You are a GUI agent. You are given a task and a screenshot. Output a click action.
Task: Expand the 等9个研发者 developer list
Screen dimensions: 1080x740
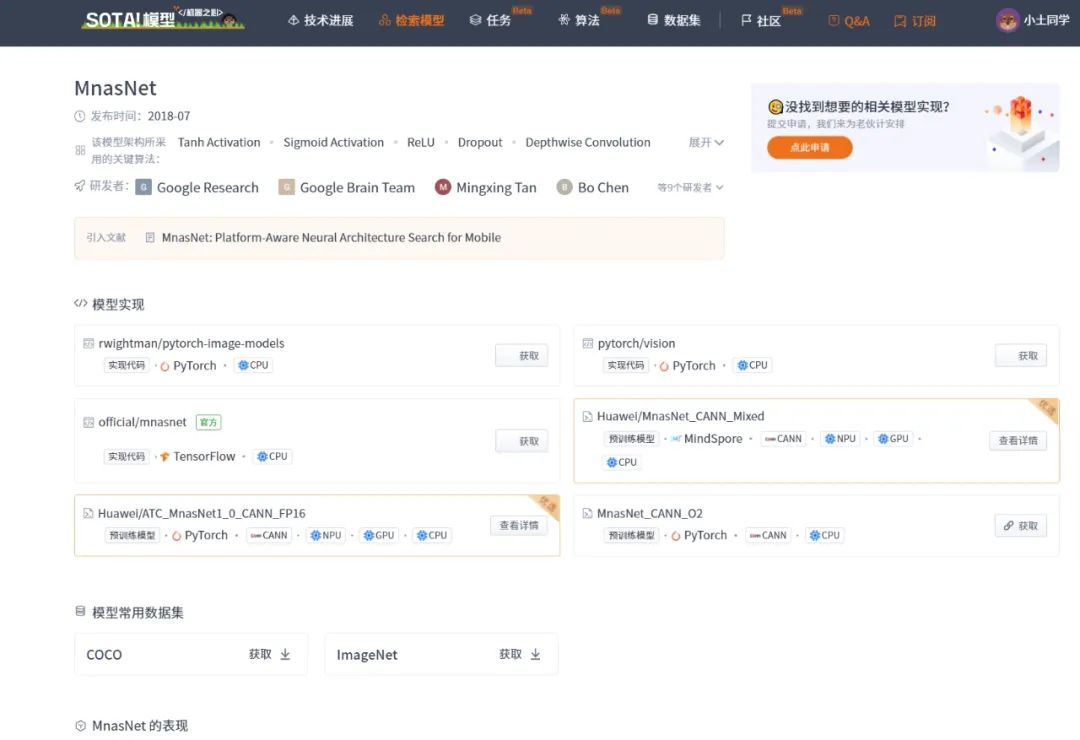click(690, 187)
